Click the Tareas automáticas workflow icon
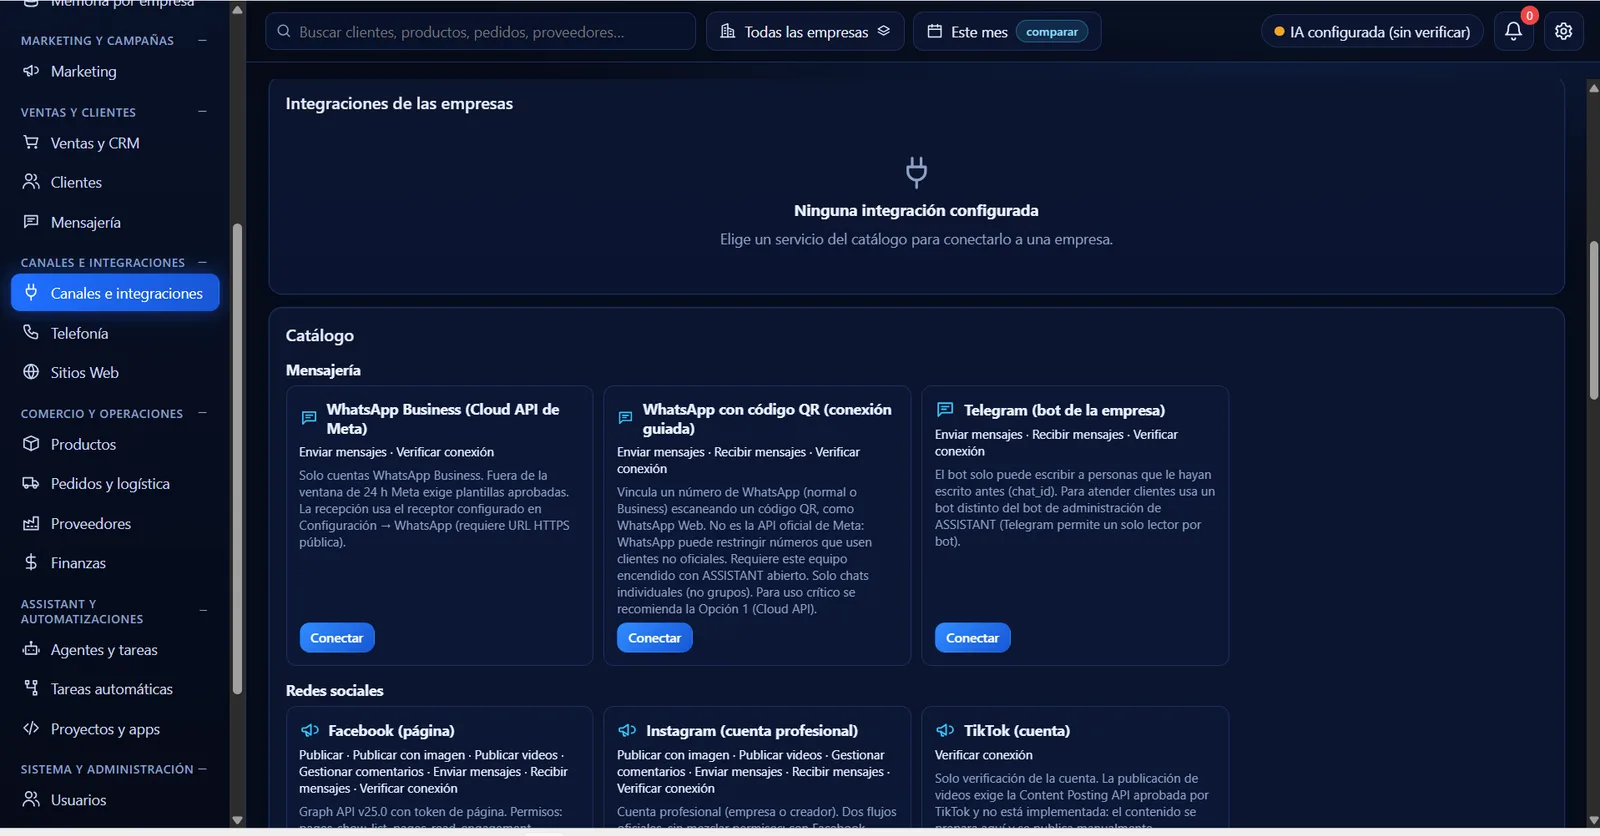The height and width of the screenshot is (836, 1600). tap(31, 688)
